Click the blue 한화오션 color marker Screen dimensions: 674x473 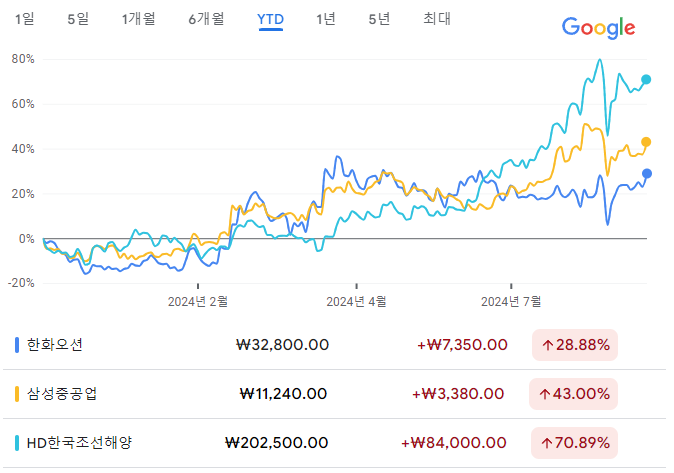[17, 345]
